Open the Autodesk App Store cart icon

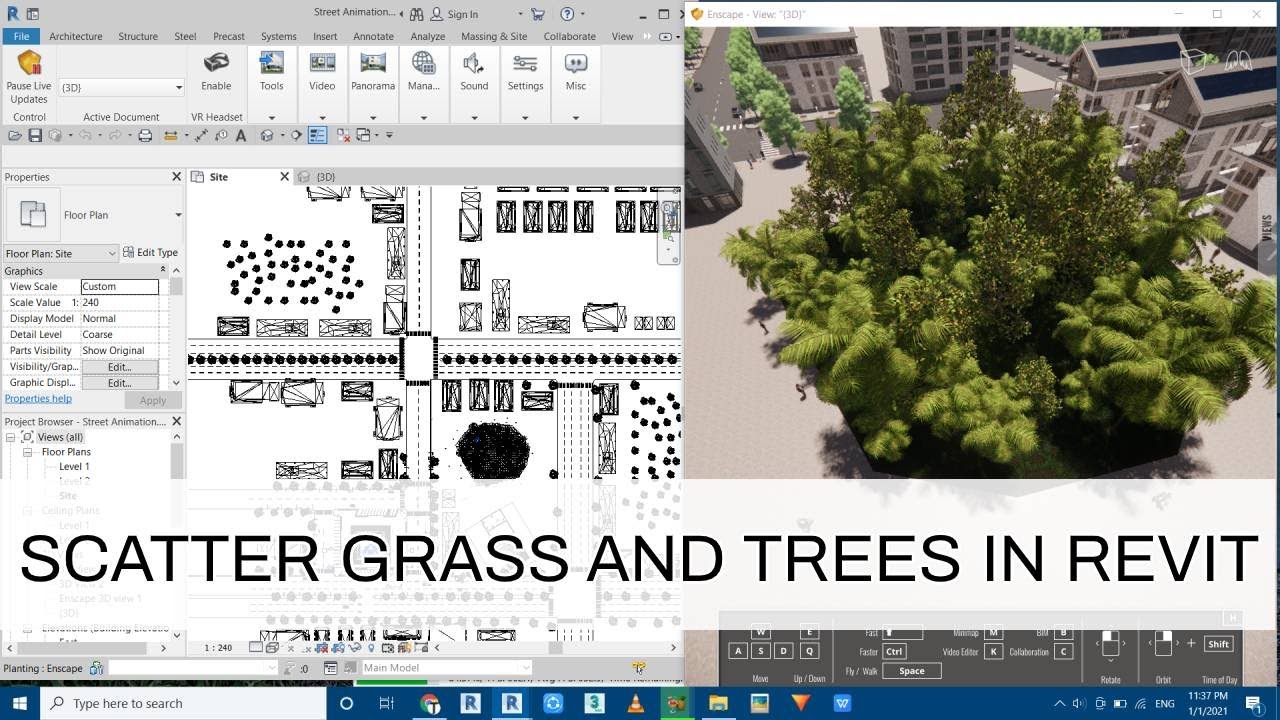538,14
